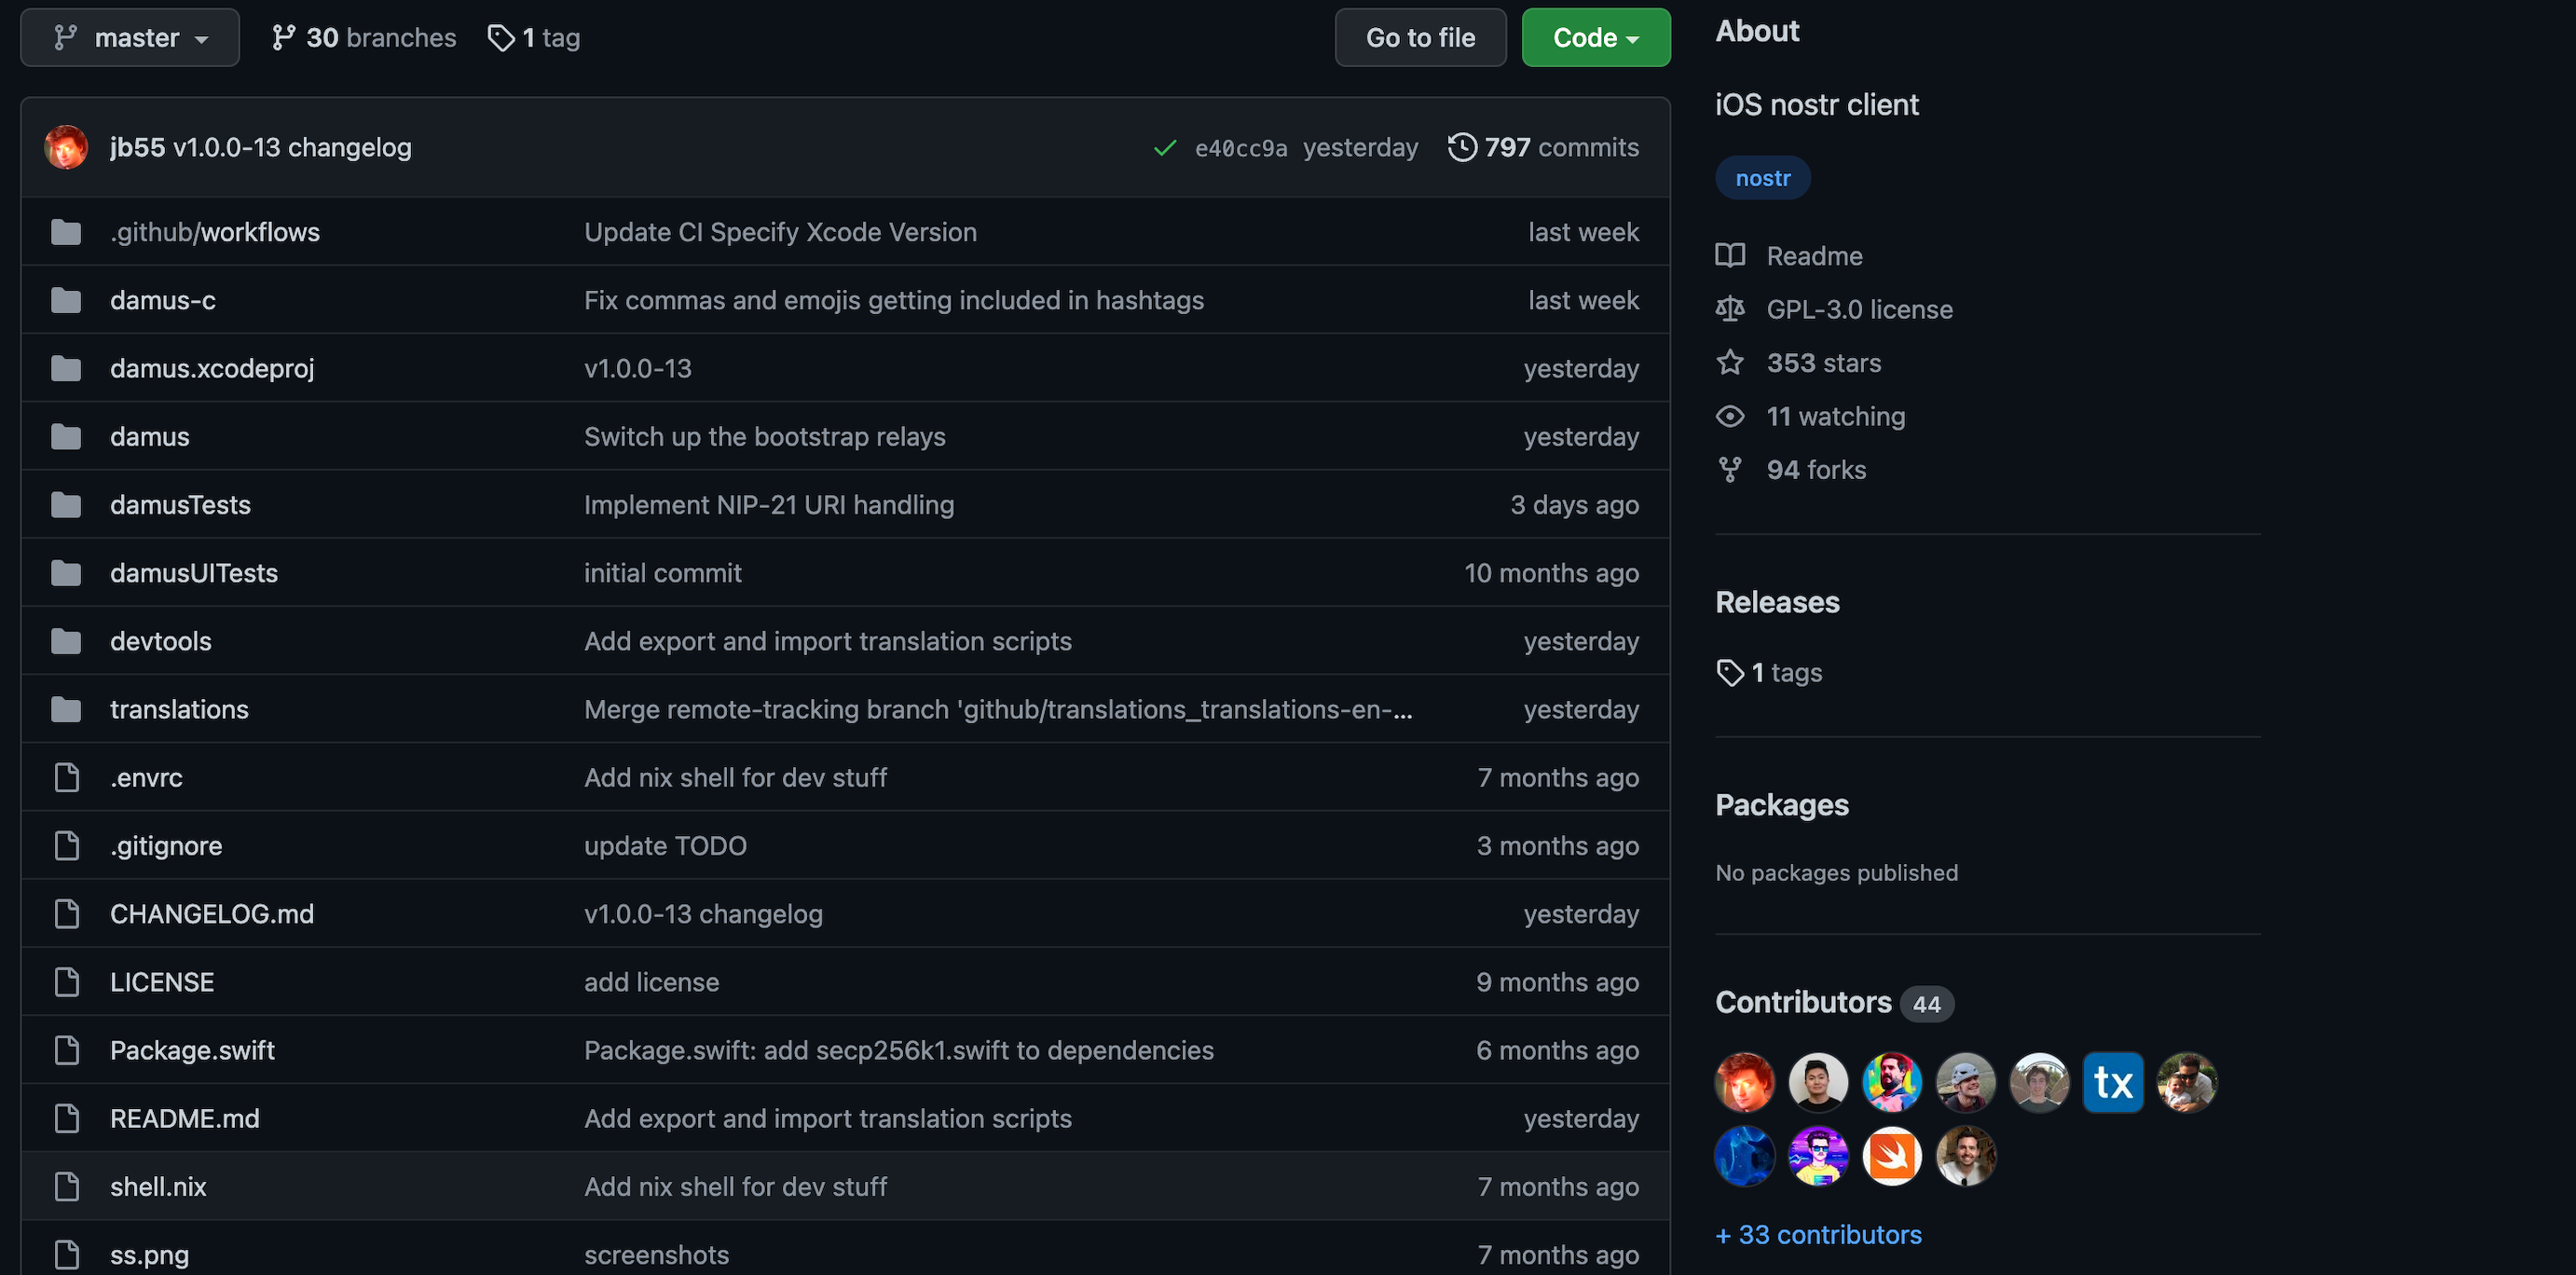Click the damus-c folder icon

tap(66, 300)
